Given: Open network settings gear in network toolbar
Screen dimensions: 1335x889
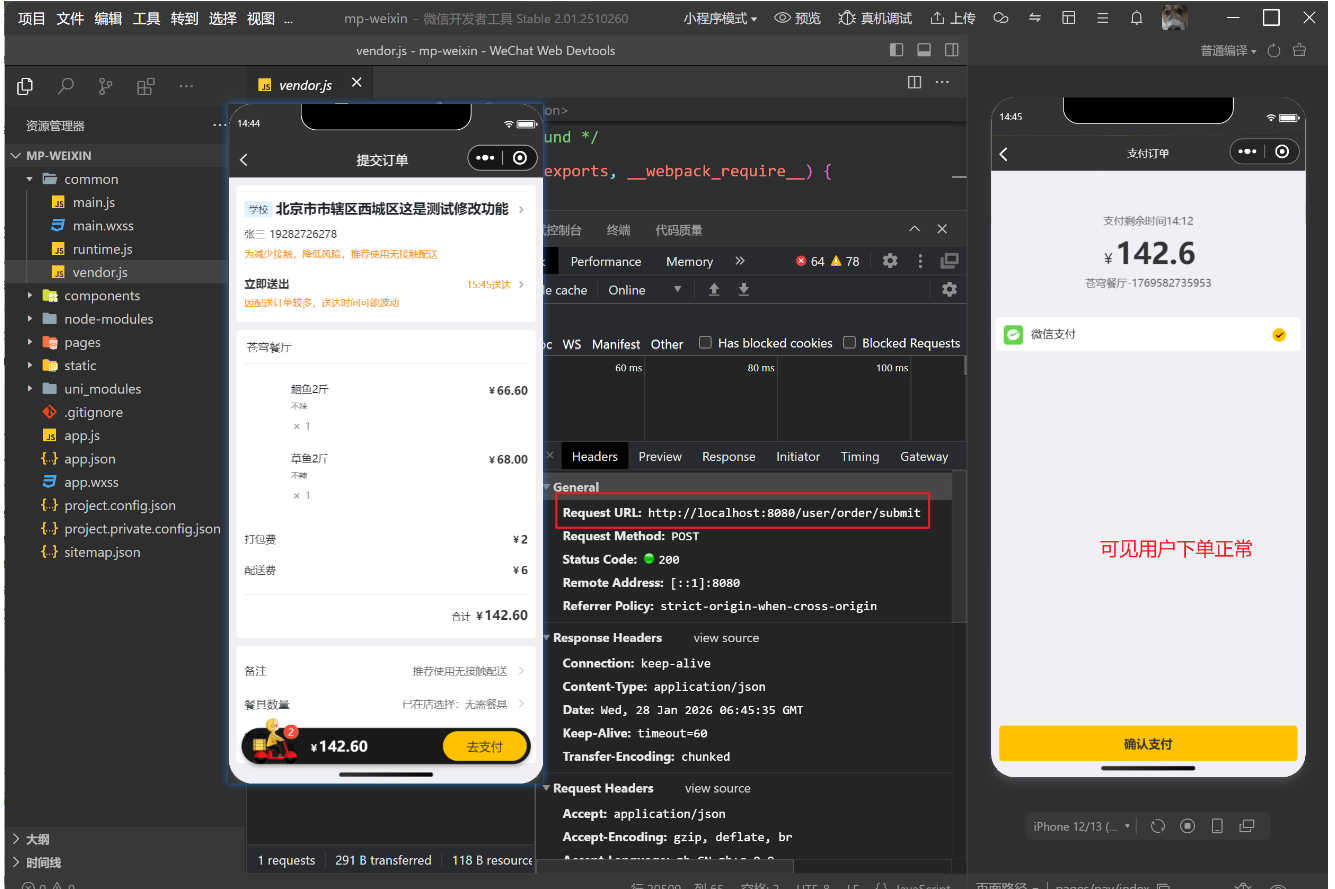Looking at the screenshot, I should click(949, 290).
